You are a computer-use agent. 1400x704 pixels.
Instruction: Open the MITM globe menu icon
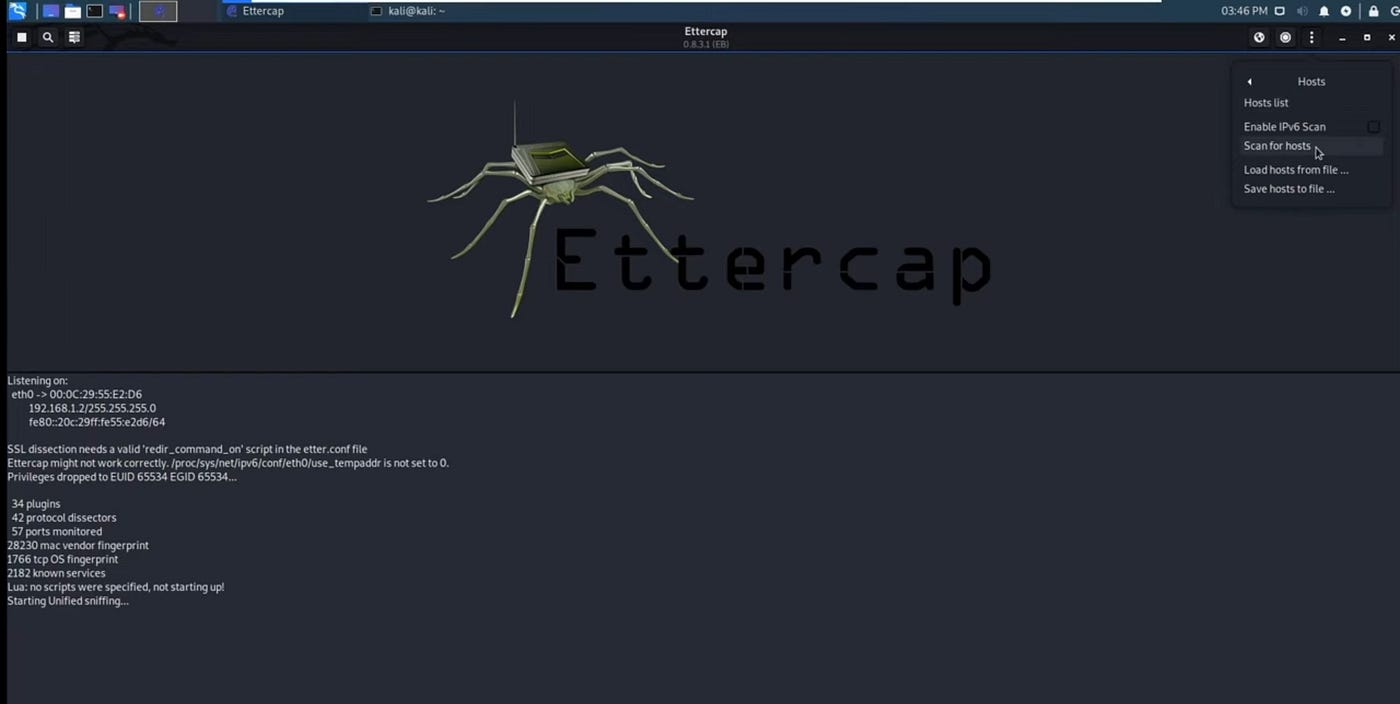(1259, 37)
